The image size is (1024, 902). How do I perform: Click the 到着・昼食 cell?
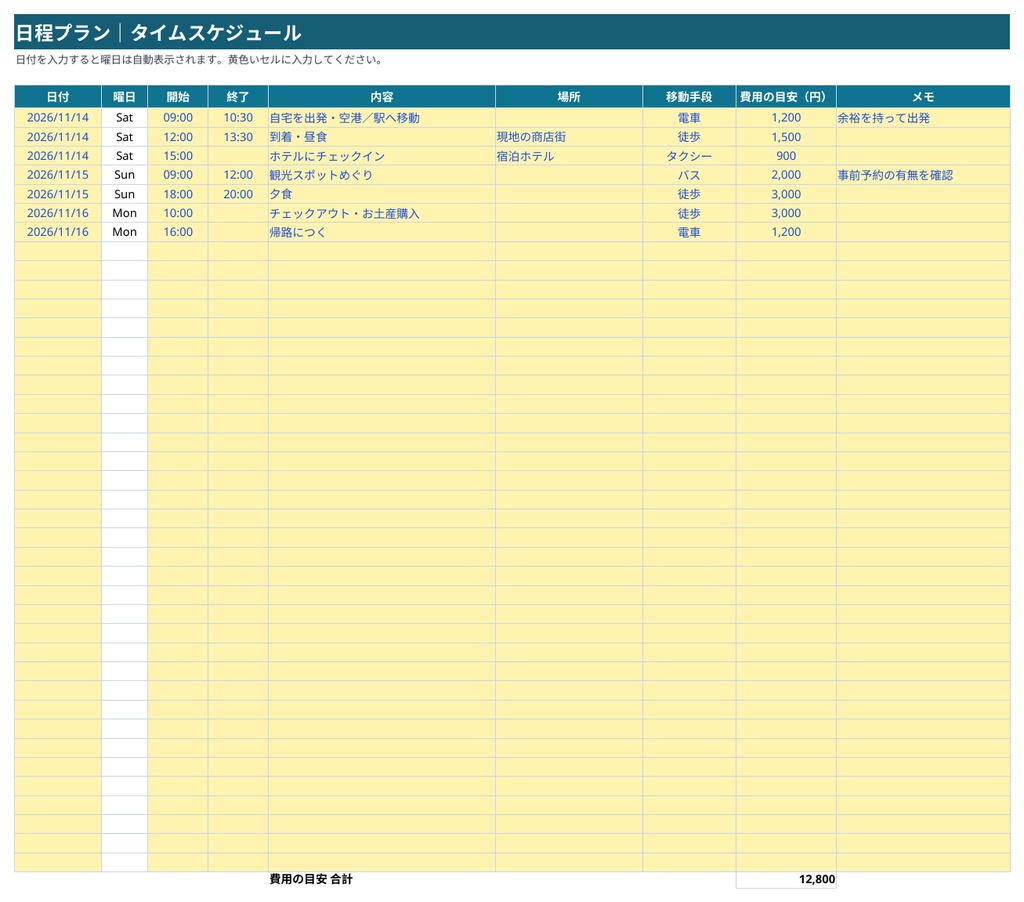click(381, 137)
